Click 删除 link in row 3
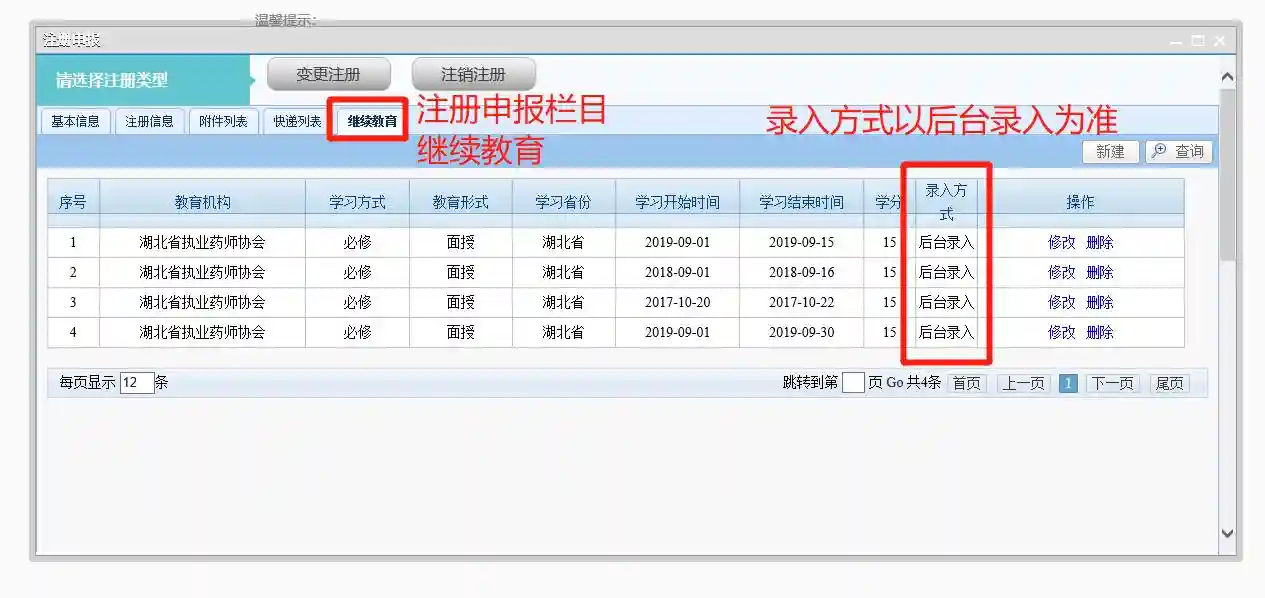1265x598 pixels. pyautogui.click(x=1100, y=302)
